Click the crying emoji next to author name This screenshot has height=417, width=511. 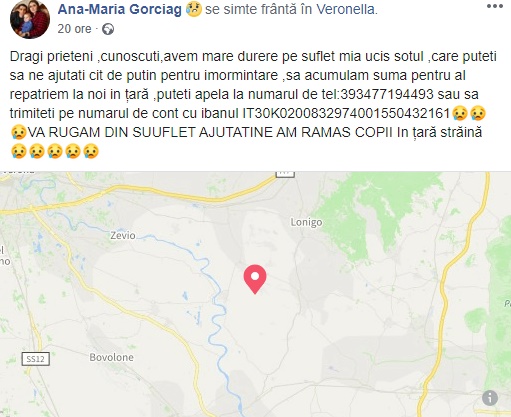tap(194, 9)
